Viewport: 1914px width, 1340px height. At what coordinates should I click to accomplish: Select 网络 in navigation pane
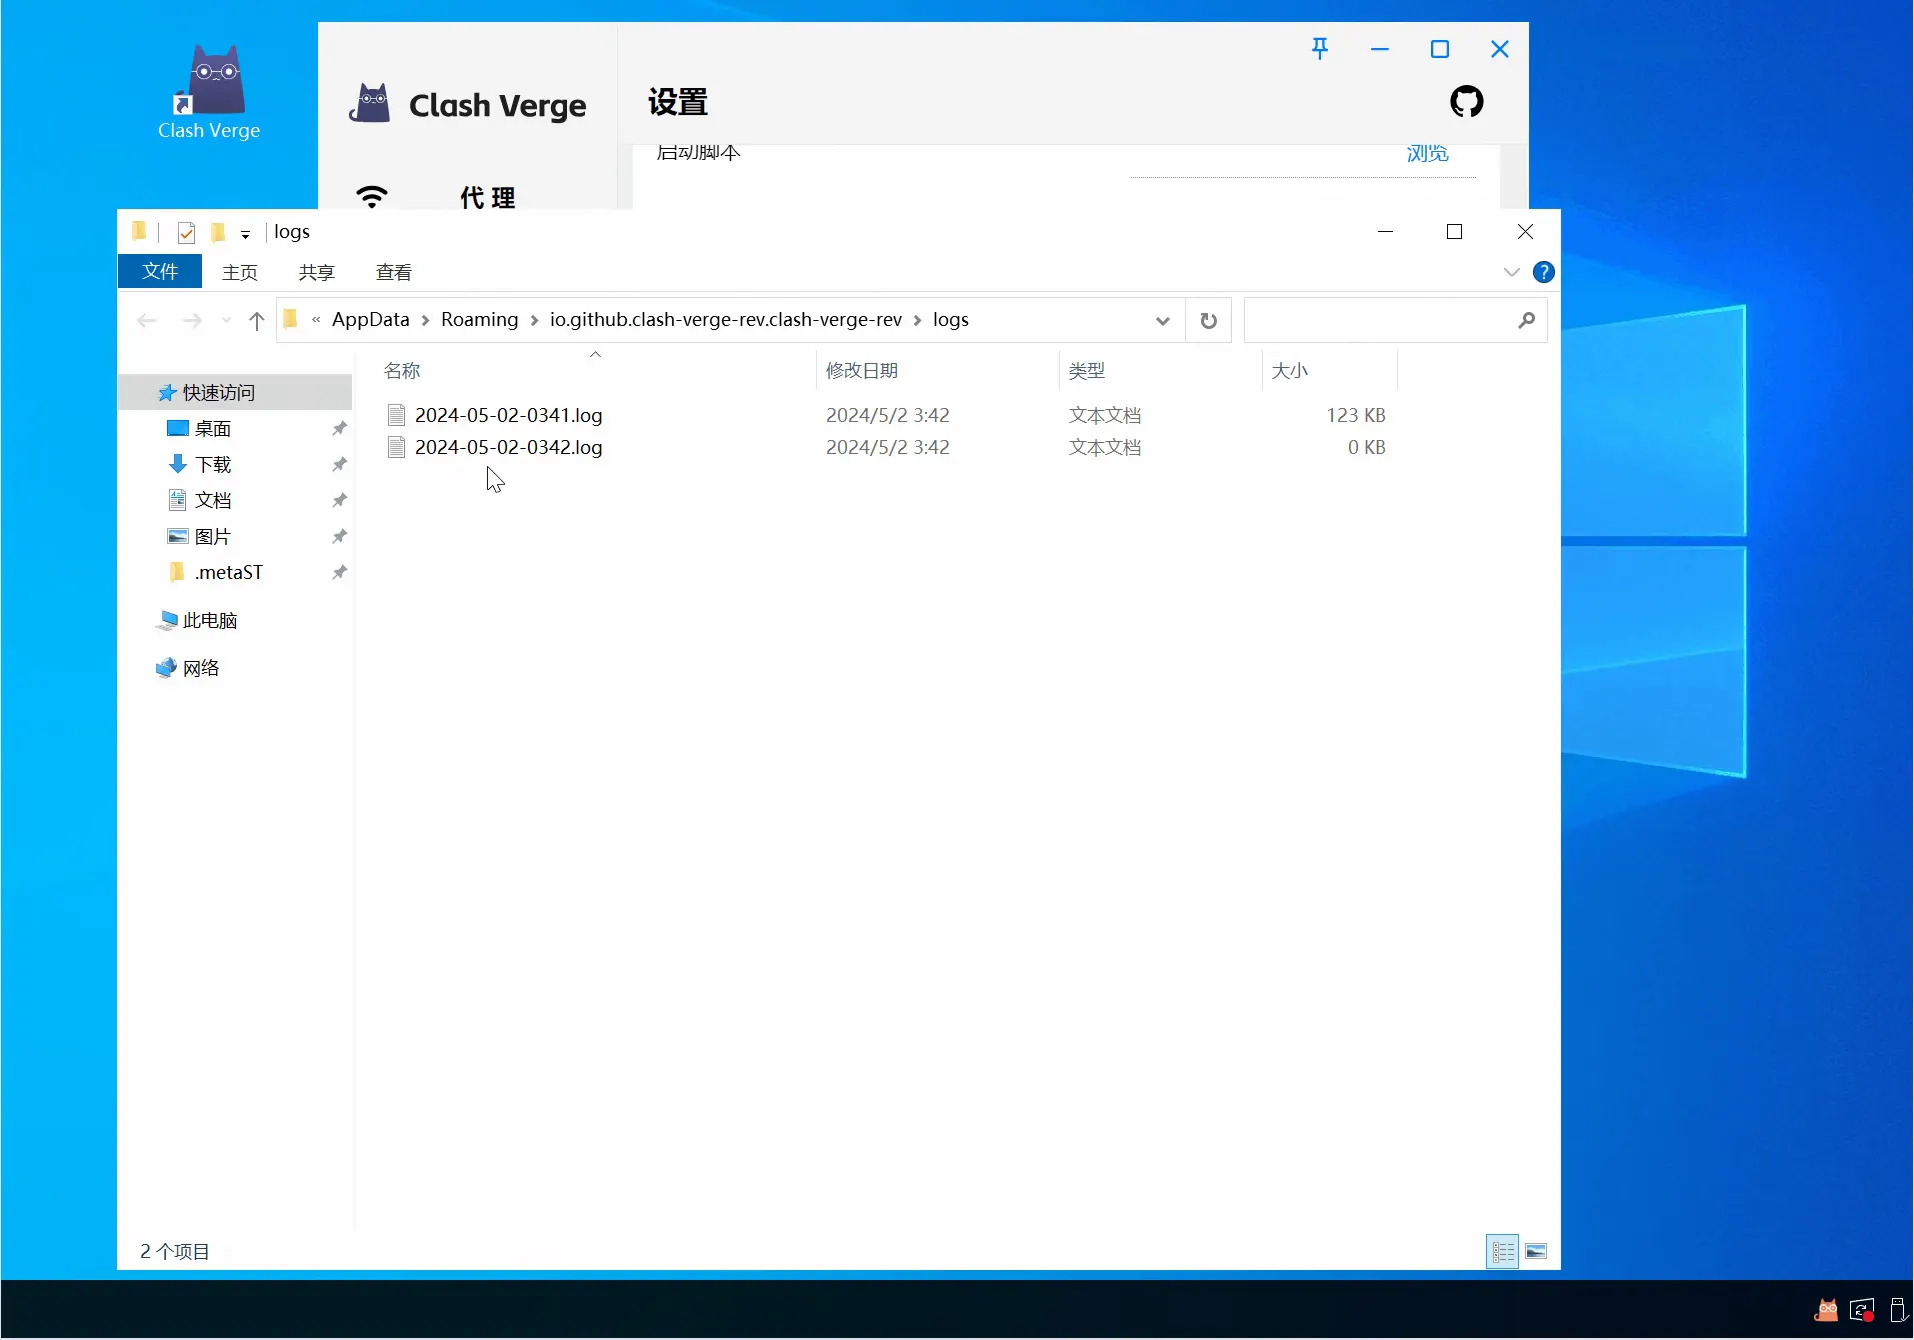[x=200, y=668]
